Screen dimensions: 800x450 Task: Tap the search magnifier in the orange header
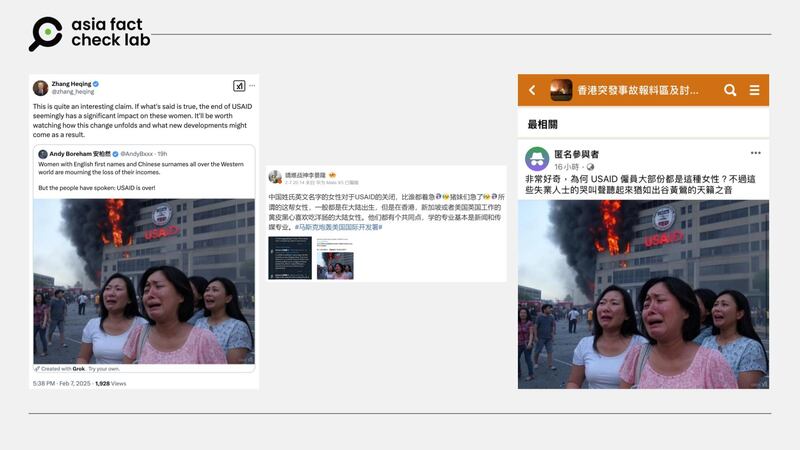730,90
